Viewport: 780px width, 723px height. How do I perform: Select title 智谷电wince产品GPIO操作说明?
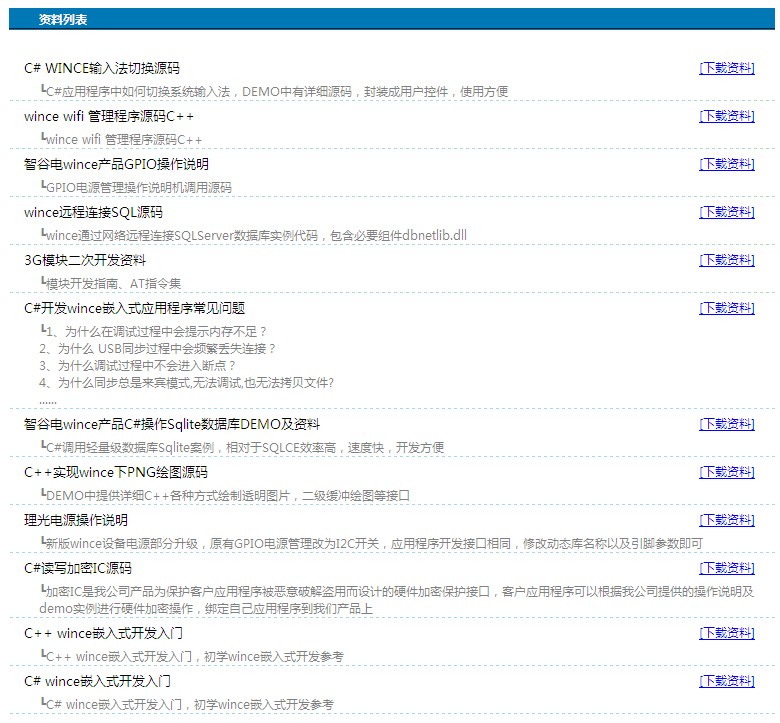click(x=116, y=164)
